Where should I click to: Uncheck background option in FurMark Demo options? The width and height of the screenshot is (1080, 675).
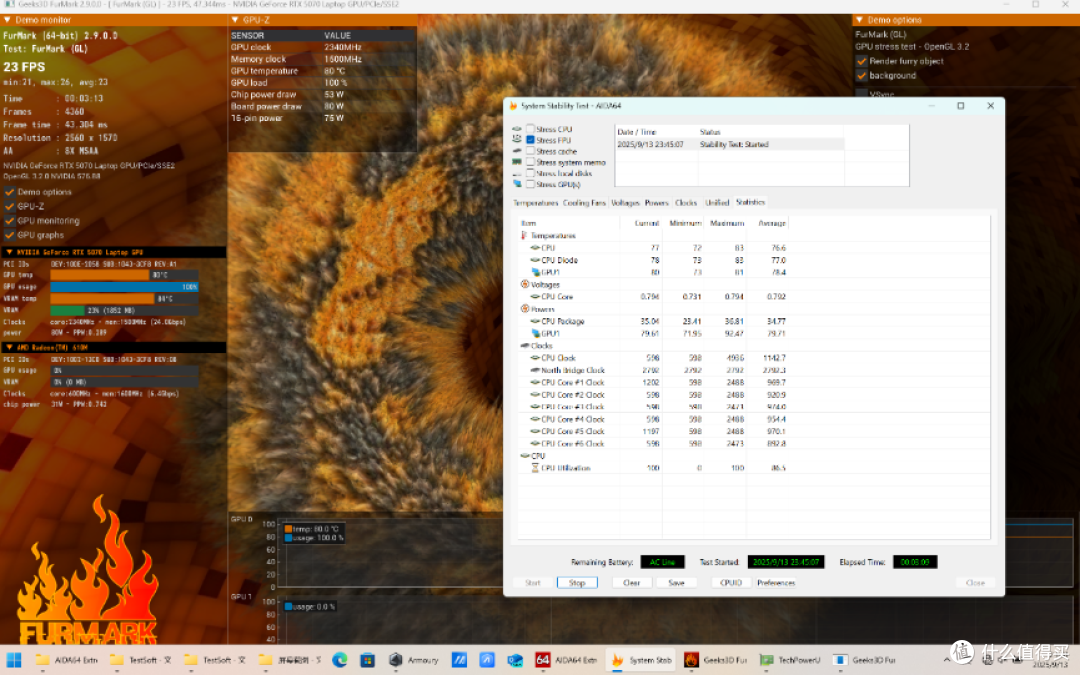862,75
